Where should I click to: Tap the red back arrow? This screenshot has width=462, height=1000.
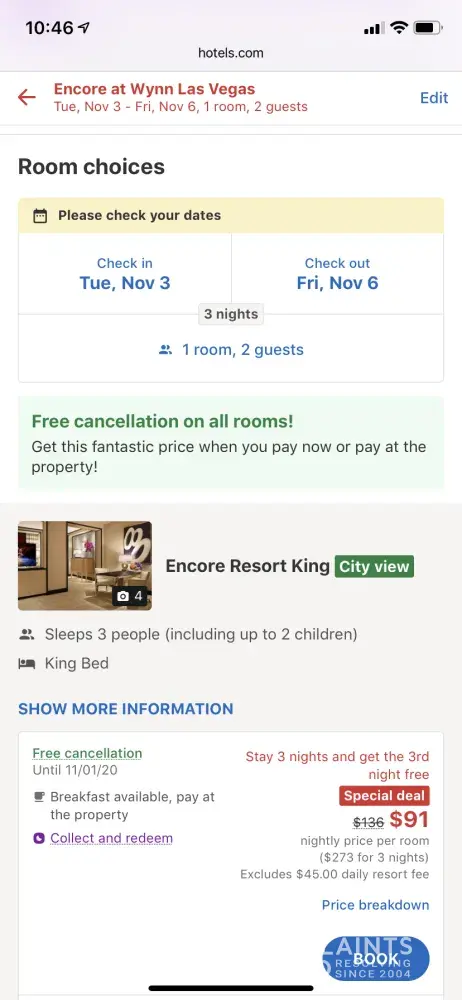26,98
